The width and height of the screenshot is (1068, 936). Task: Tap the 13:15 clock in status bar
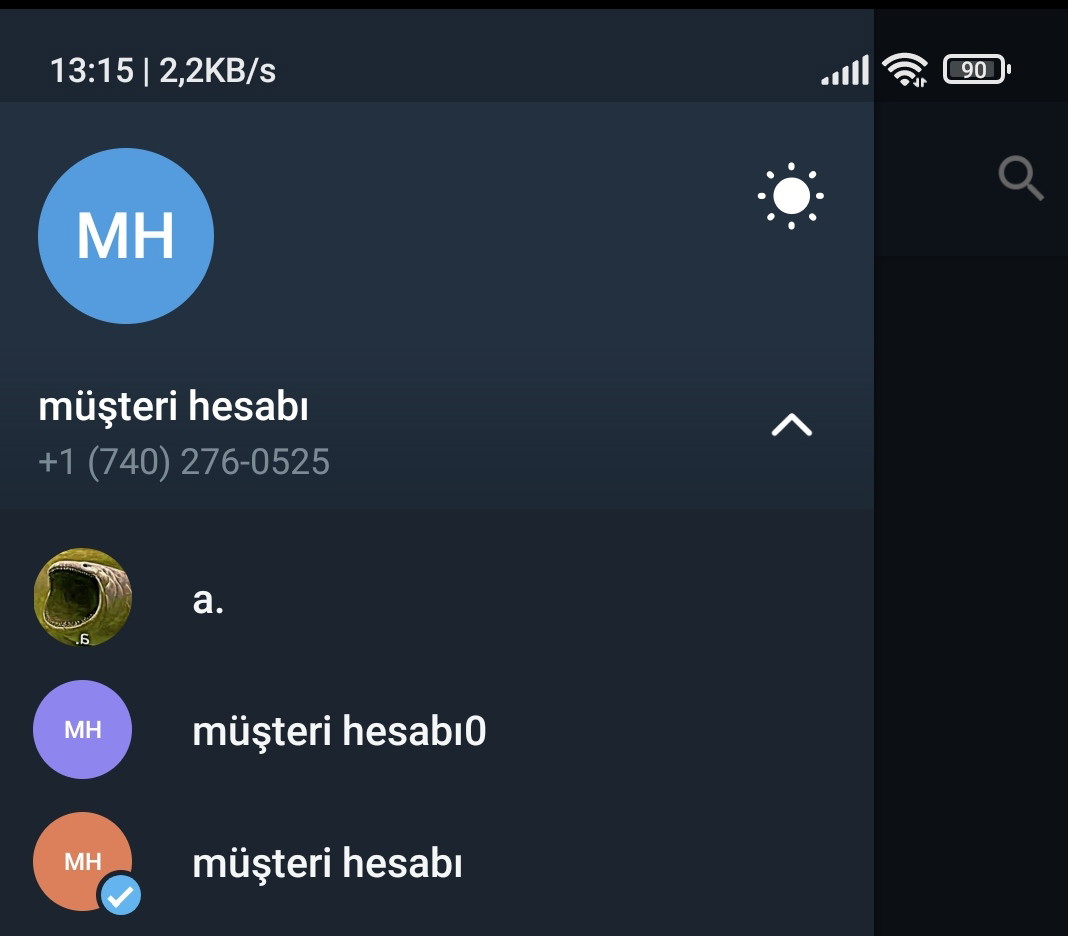pos(92,70)
